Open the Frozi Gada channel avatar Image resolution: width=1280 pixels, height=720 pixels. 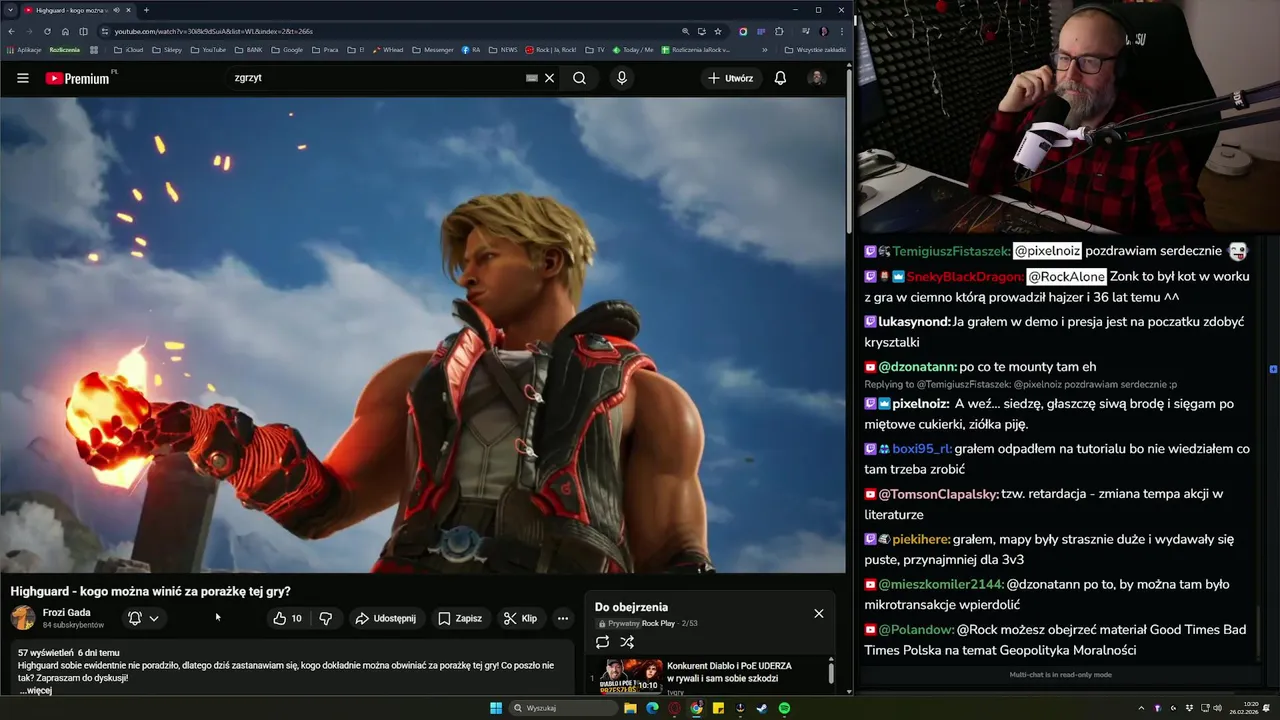coord(23,618)
